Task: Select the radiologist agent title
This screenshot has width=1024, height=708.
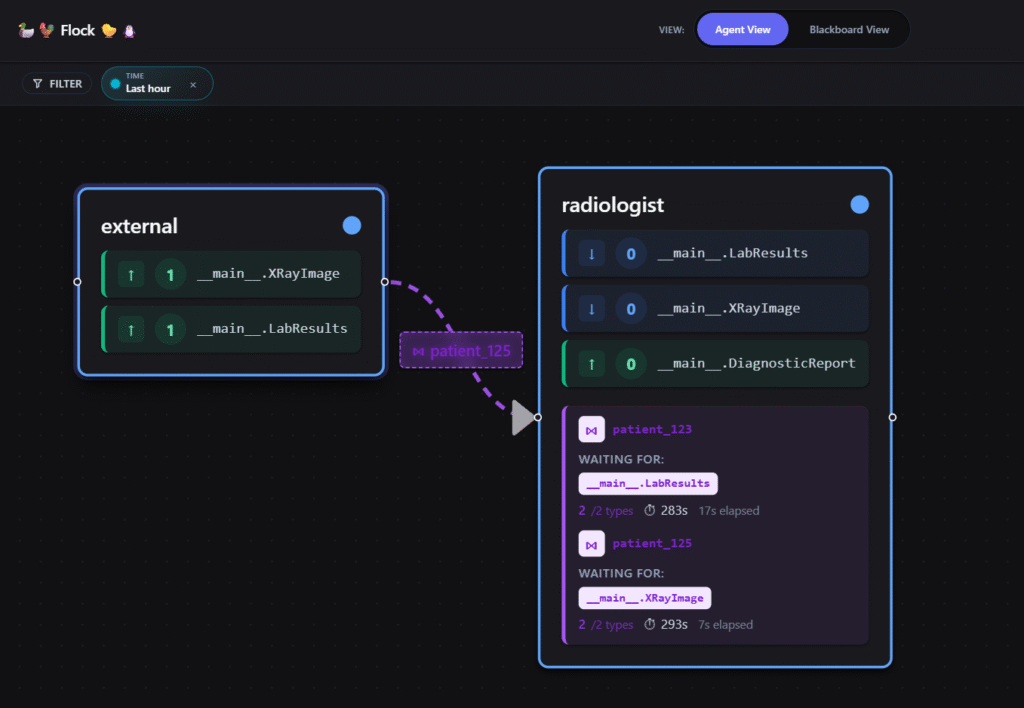Action: [613, 205]
